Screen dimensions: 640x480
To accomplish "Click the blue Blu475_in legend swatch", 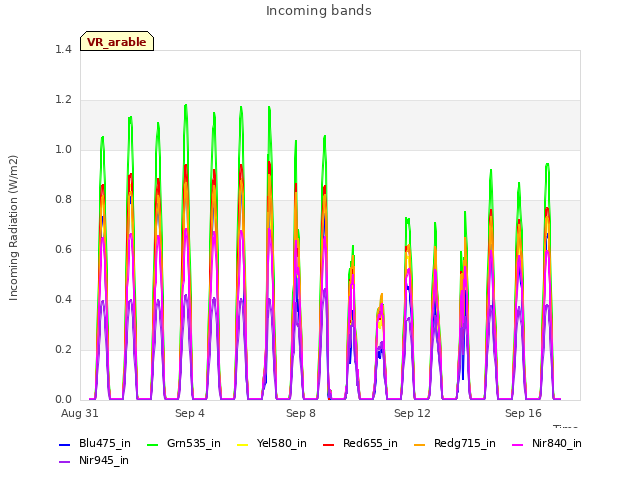I will point(64,444).
